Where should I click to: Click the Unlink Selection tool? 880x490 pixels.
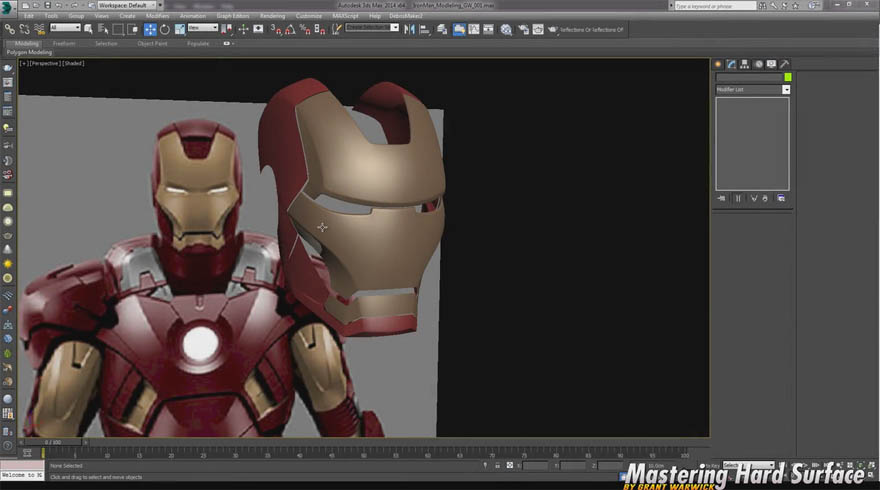point(24,29)
